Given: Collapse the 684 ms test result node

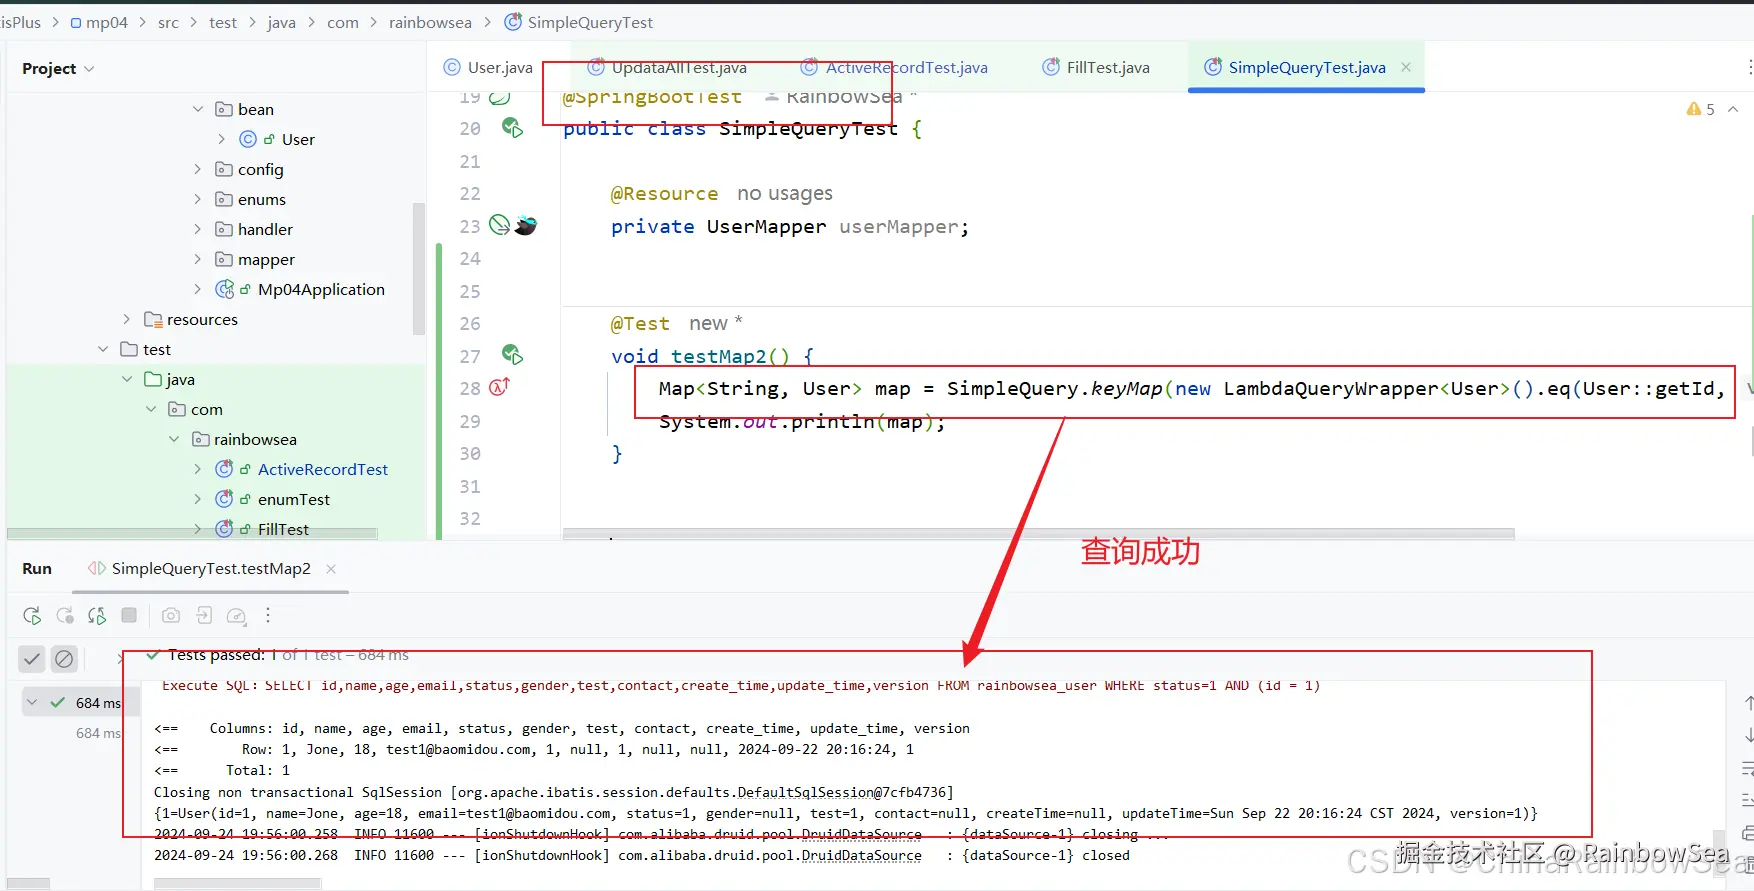Looking at the screenshot, I should 32,702.
